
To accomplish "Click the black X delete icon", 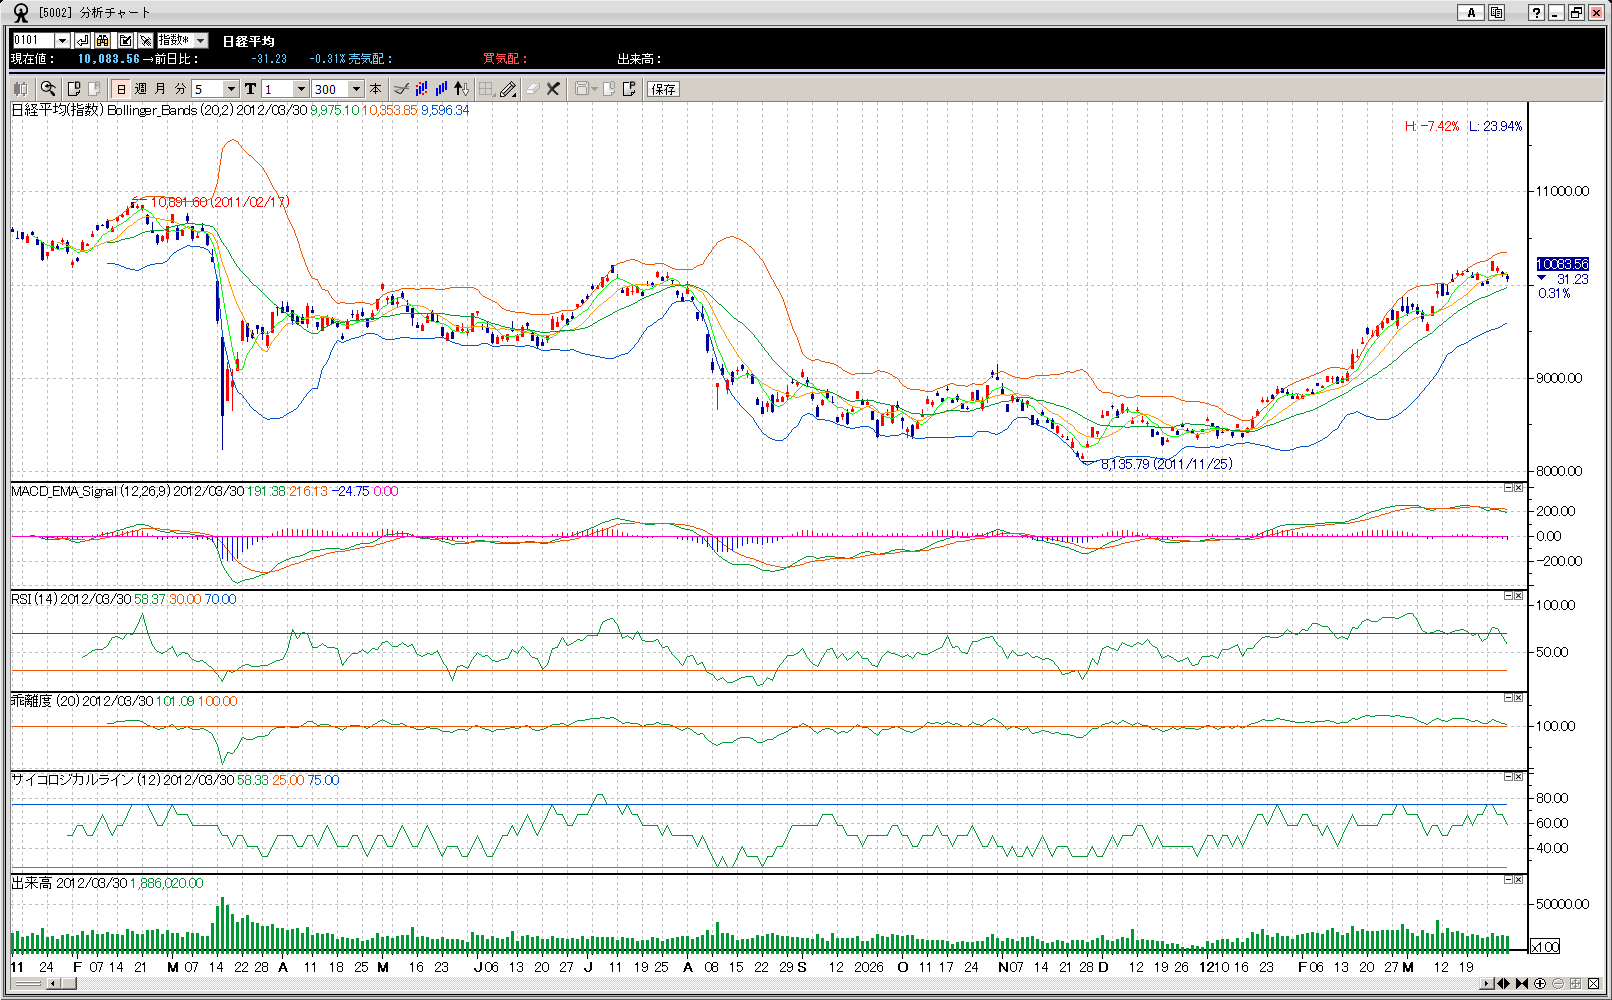I will 553,89.
